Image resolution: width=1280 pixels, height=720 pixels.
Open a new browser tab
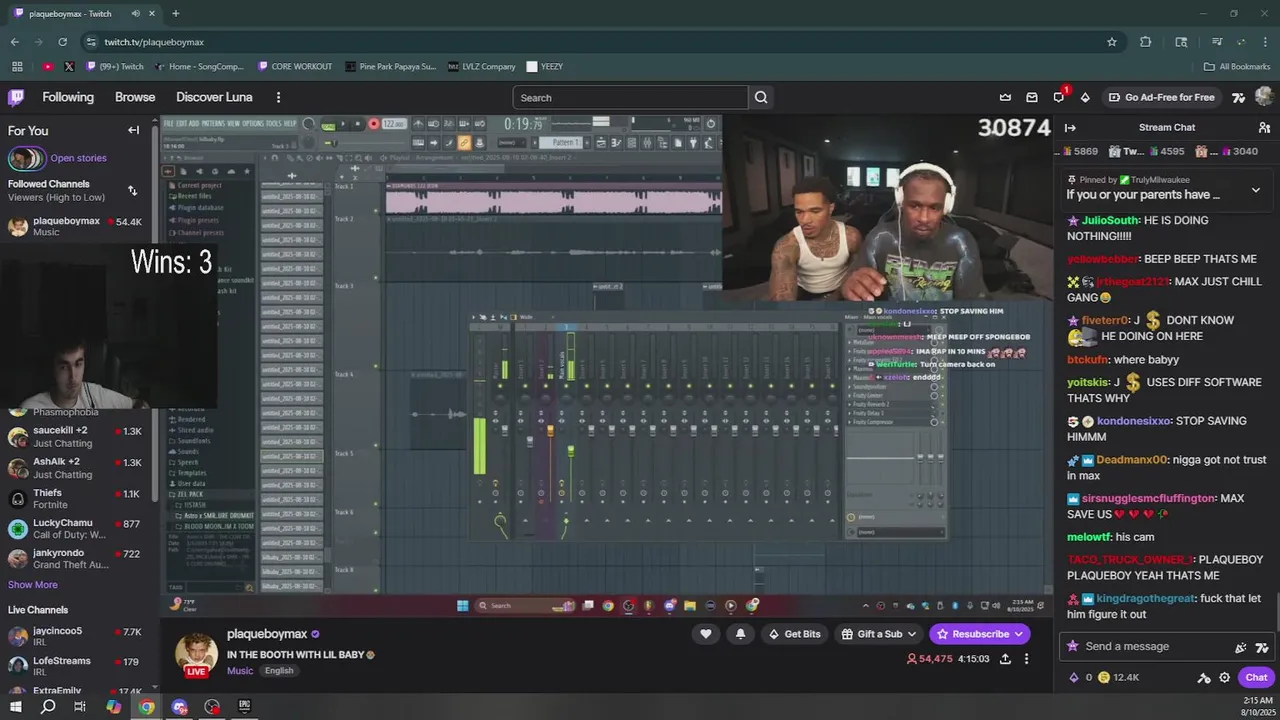tap(175, 13)
